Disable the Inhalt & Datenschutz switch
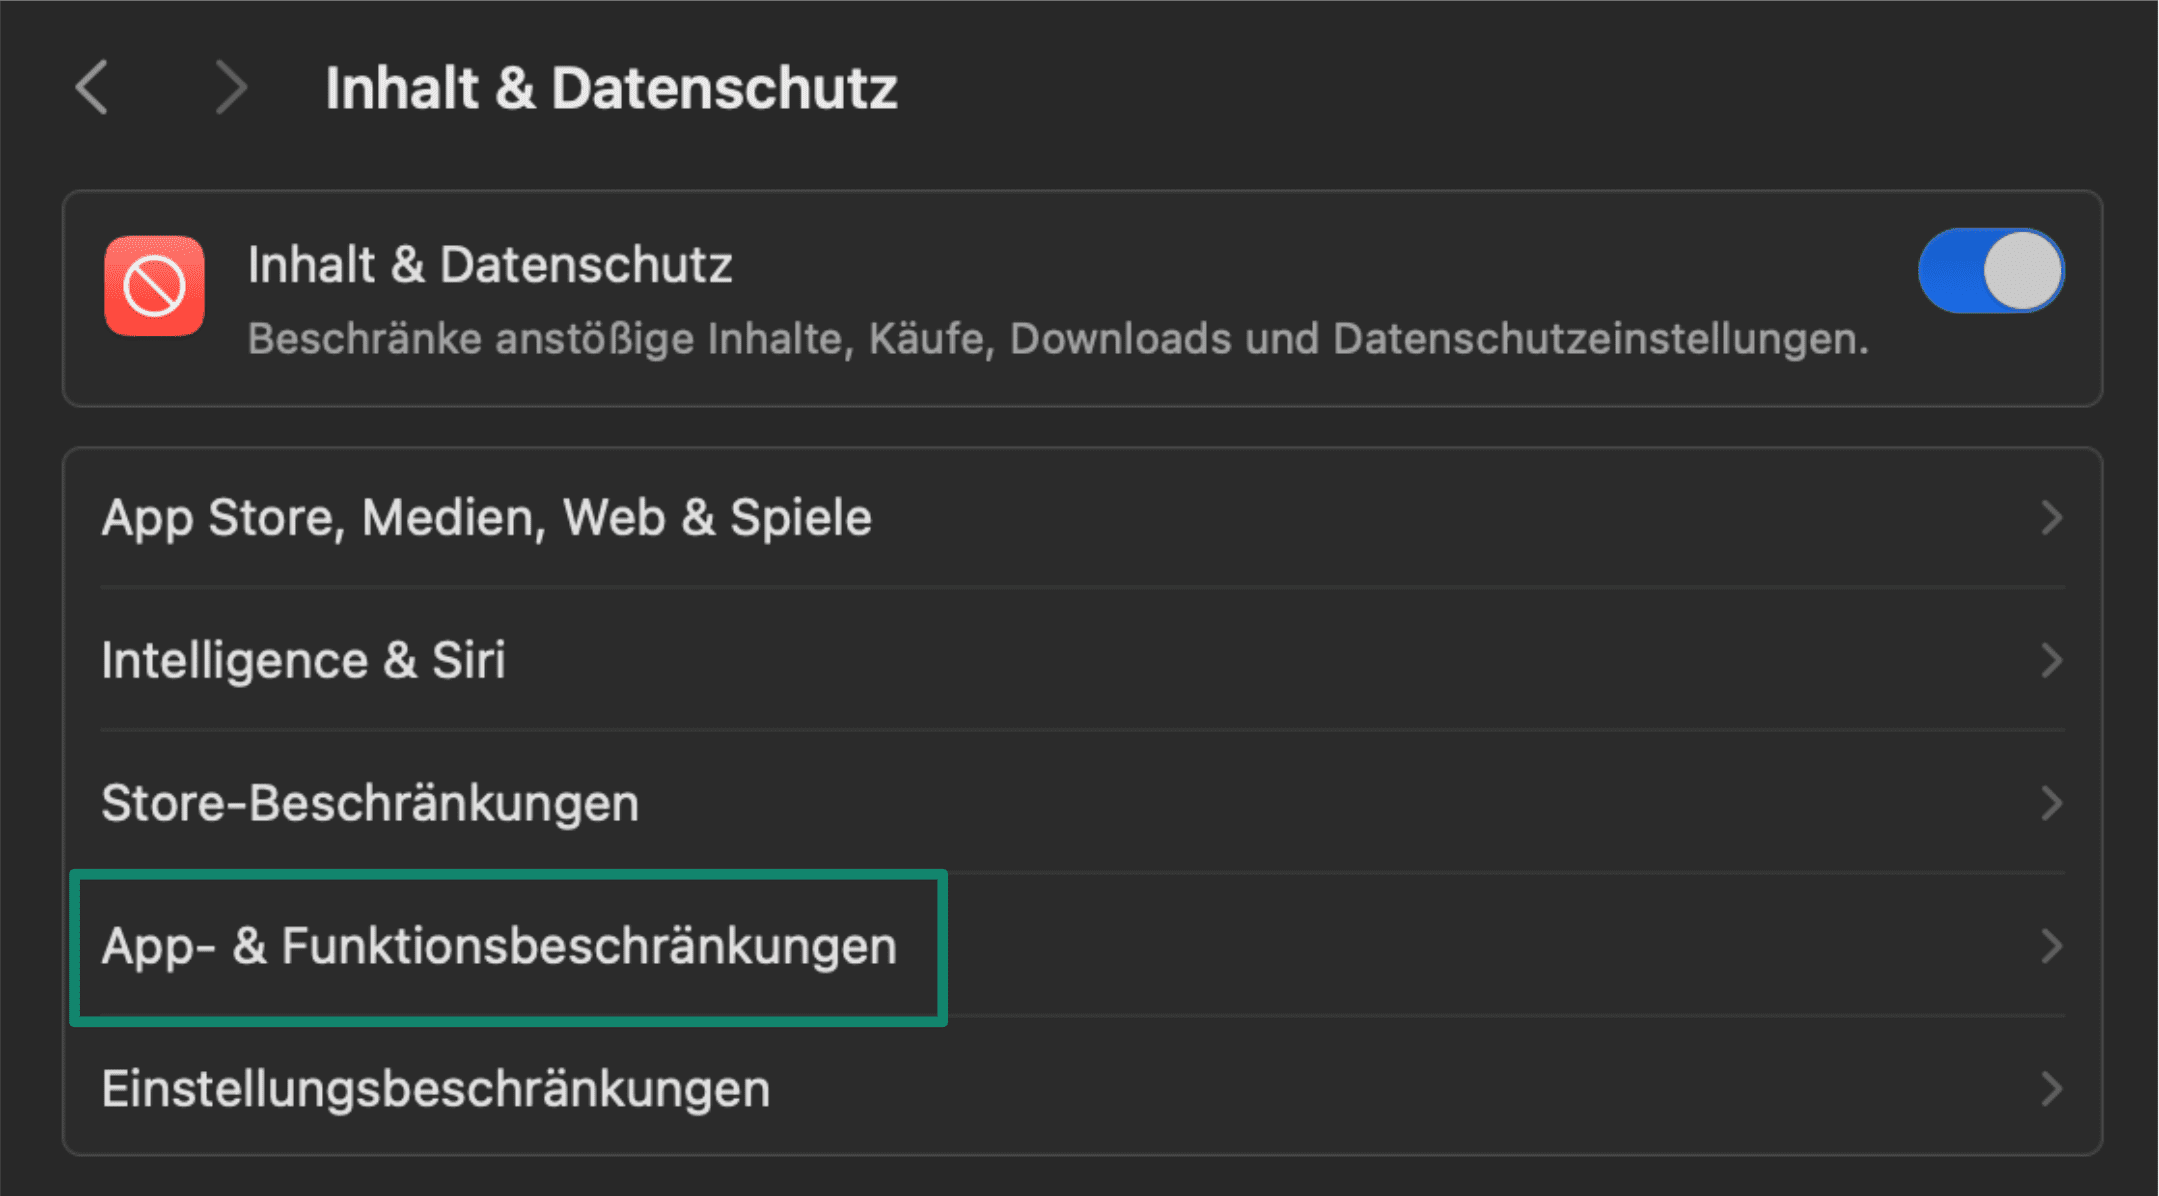Image resolution: width=2159 pixels, height=1196 pixels. point(1990,271)
